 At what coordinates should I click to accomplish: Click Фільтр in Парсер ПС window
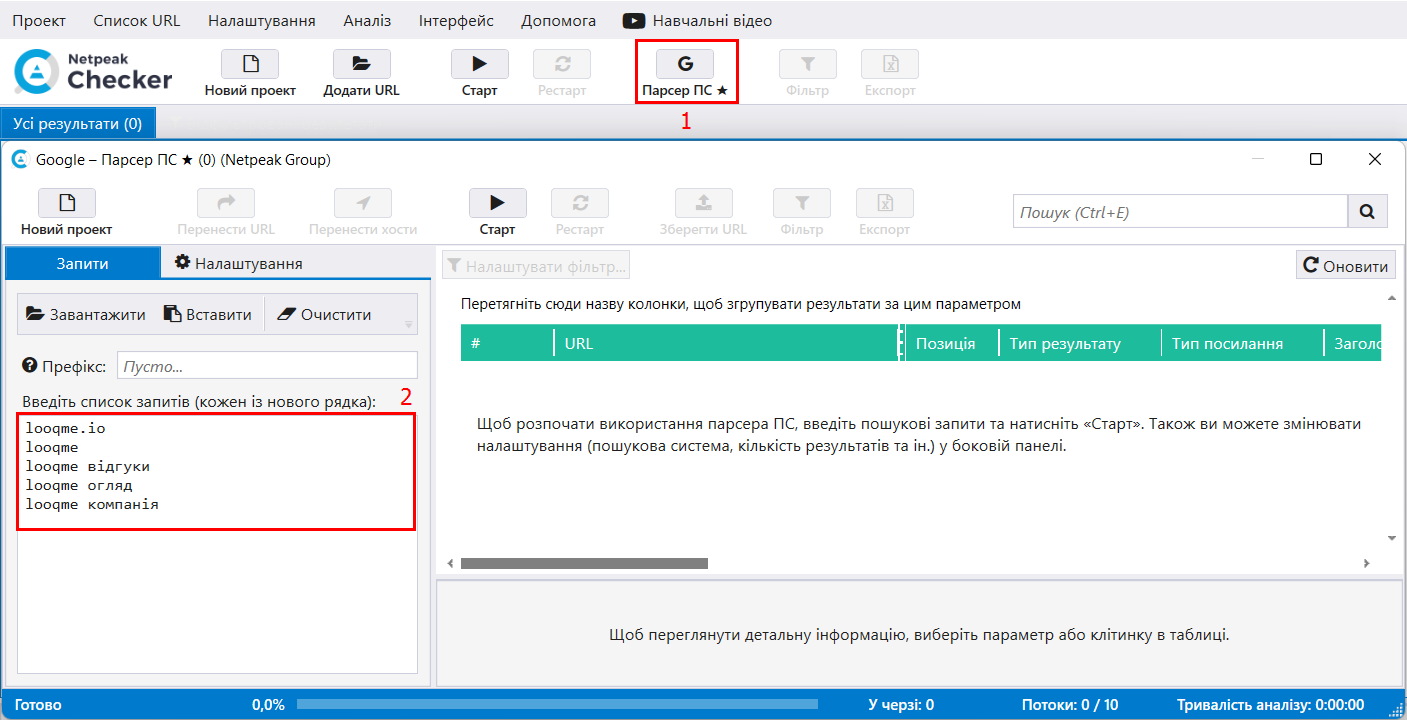click(801, 213)
